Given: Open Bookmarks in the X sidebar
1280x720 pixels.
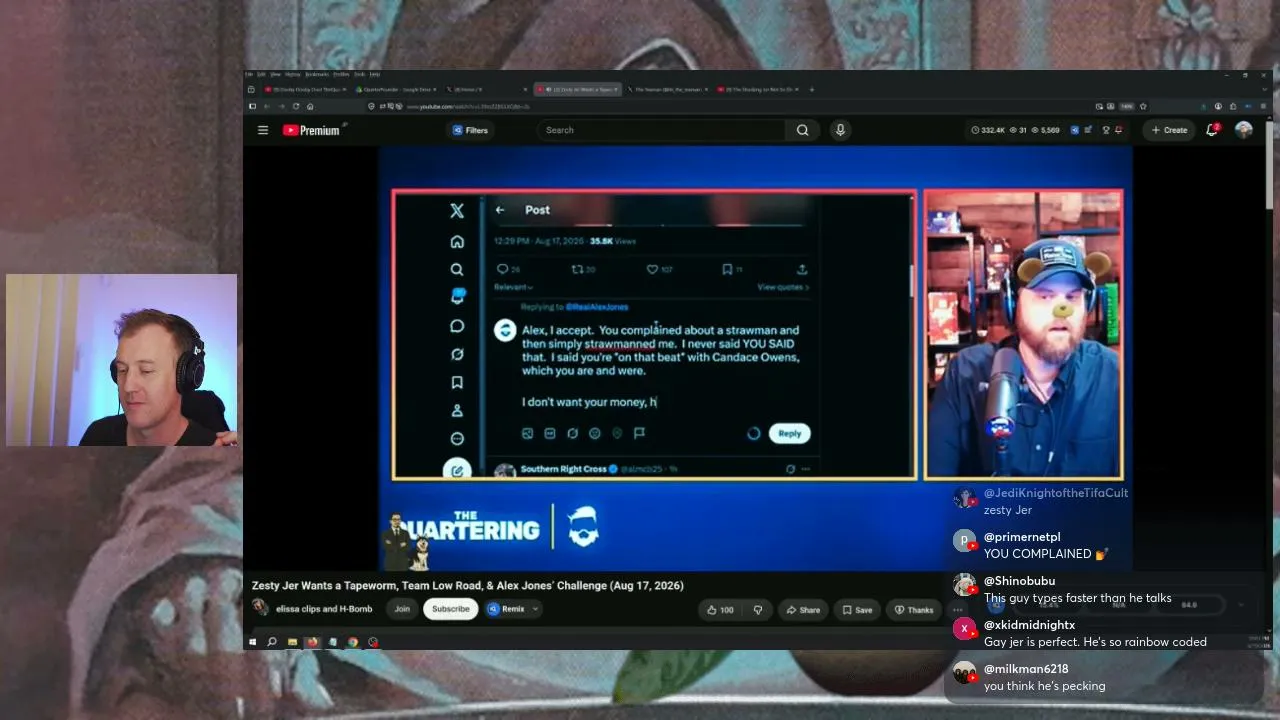Looking at the screenshot, I should pyautogui.click(x=457, y=382).
